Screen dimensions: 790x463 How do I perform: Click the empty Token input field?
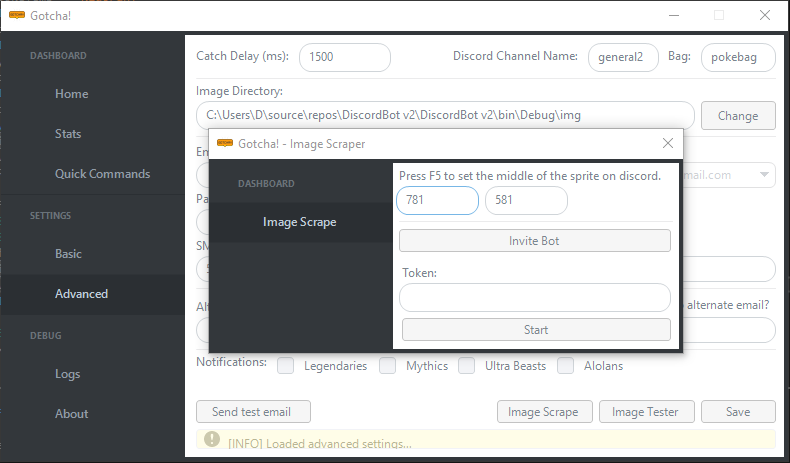point(535,297)
